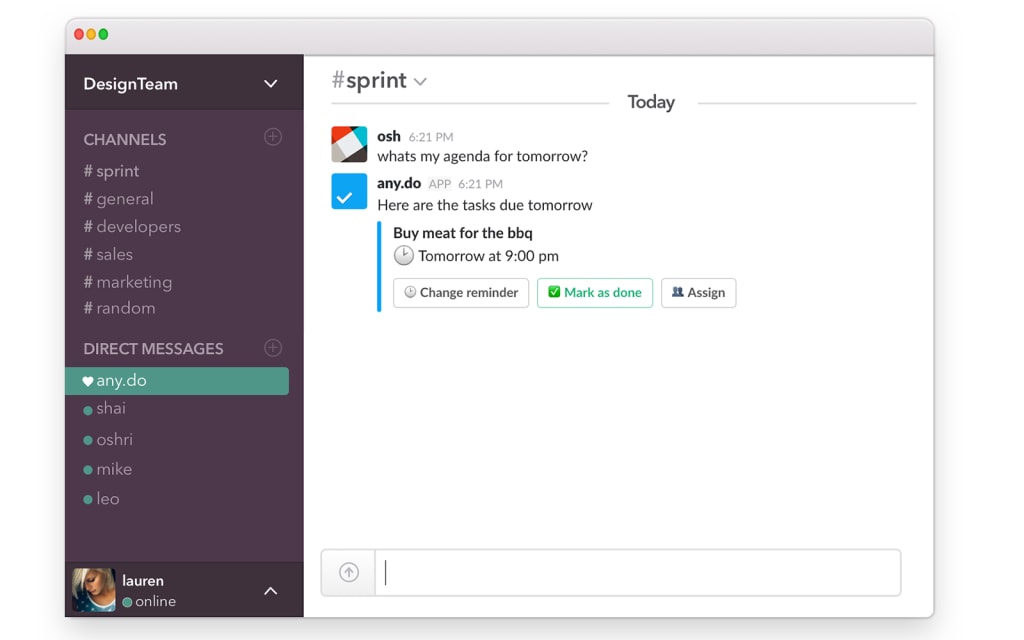Click the osh username in chat

click(x=389, y=136)
